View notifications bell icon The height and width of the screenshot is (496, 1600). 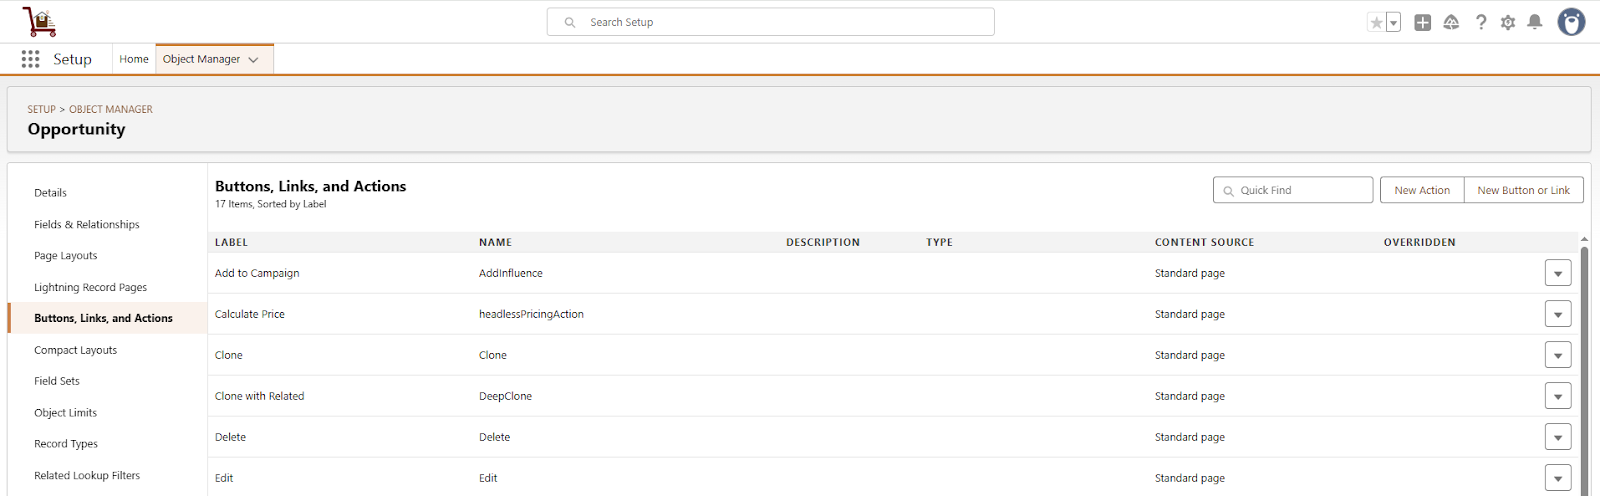[x=1535, y=22]
